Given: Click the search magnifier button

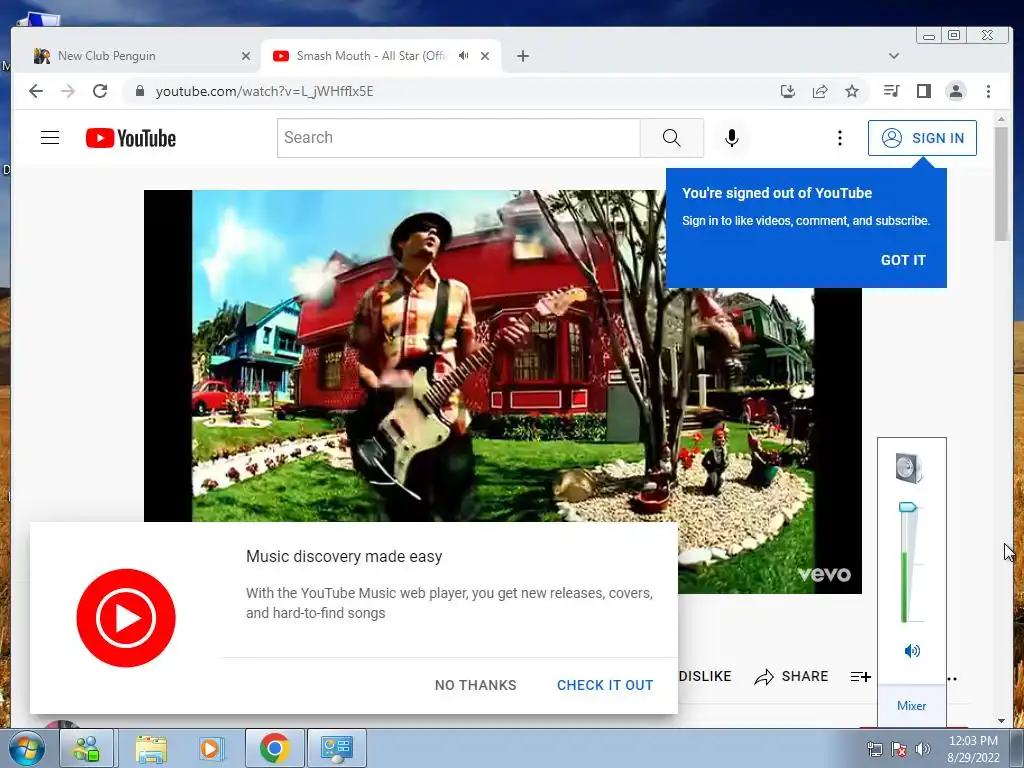Looking at the screenshot, I should (x=671, y=138).
